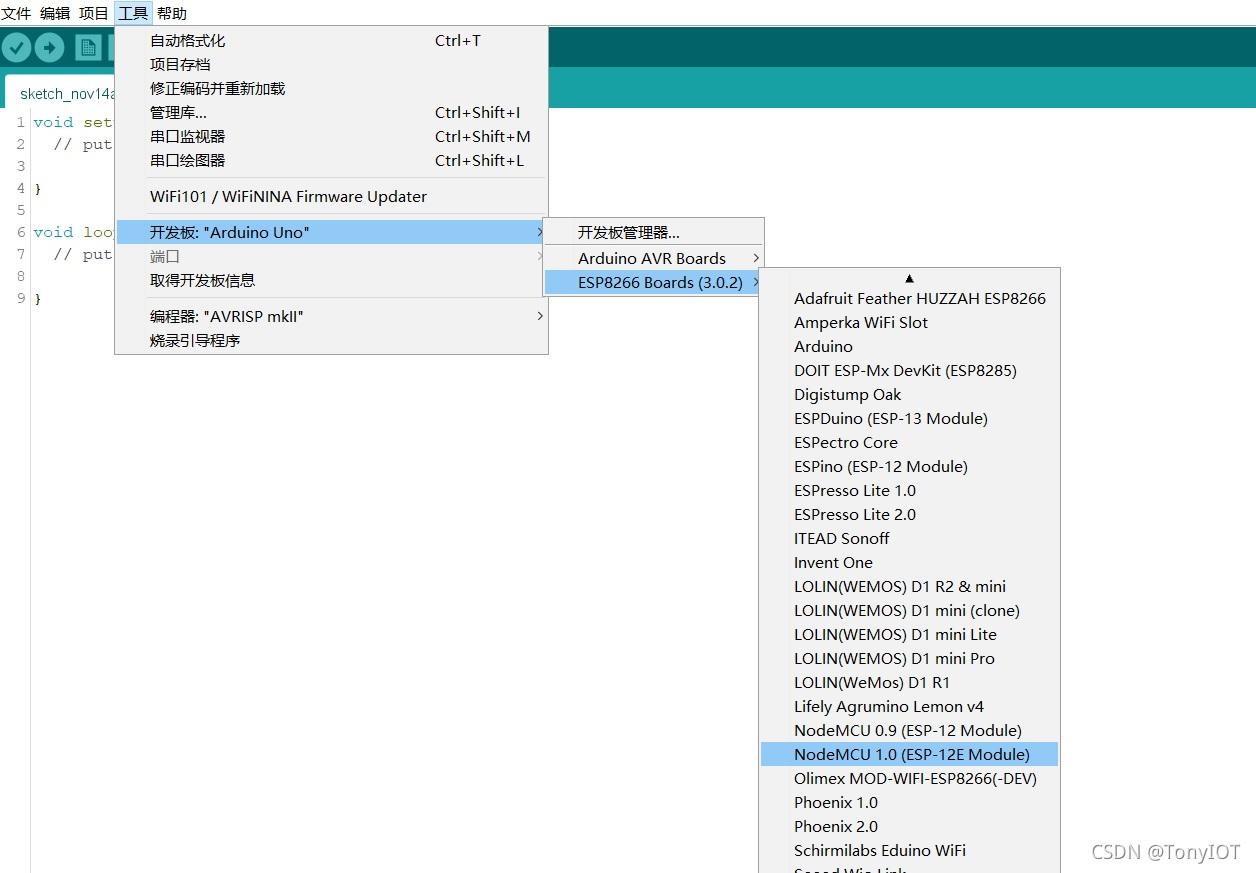Expand 开发板: "Arduino Uno" submenu

click(x=332, y=233)
